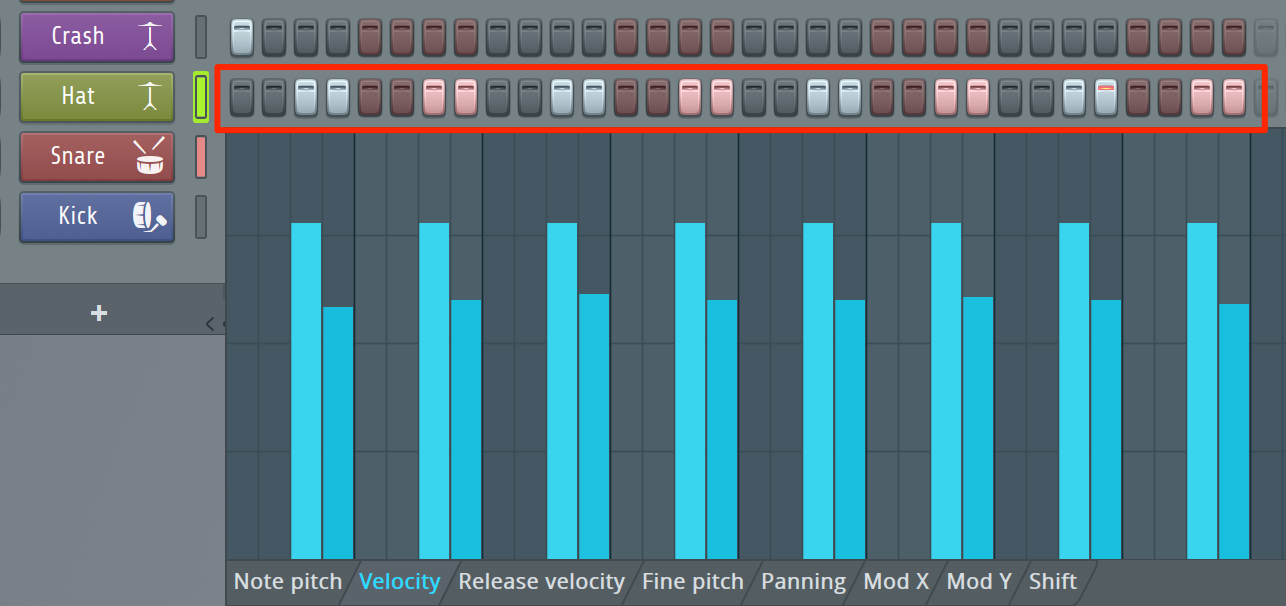Switch to the Shift tab
The width and height of the screenshot is (1286, 606).
[x=1053, y=581]
